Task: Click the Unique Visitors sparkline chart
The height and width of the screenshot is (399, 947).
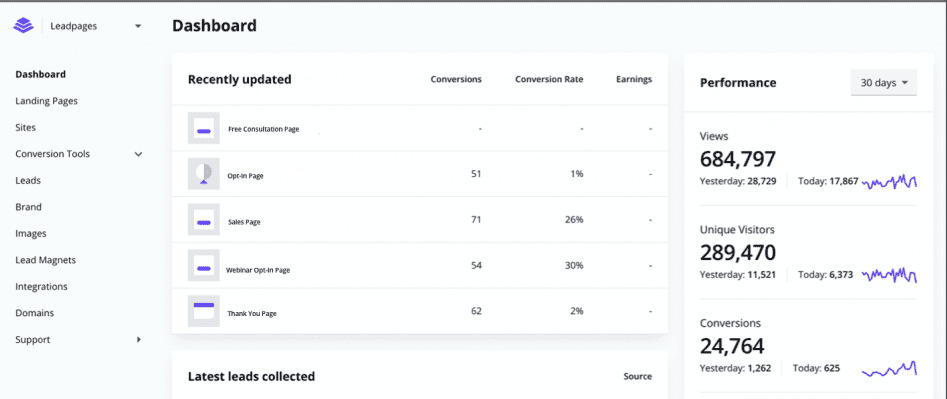Action: [890, 275]
